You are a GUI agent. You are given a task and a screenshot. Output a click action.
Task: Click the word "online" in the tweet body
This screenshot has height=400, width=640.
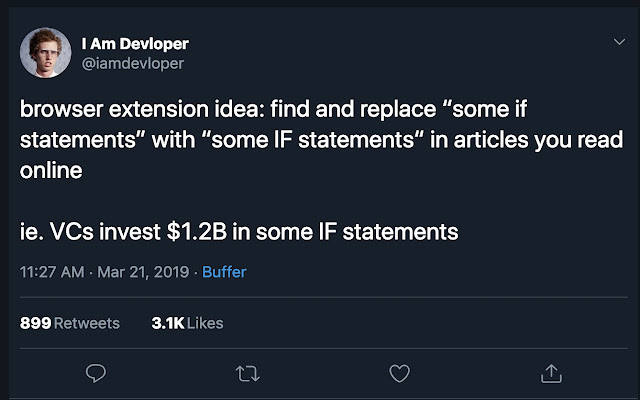click(x=50, y=171)
